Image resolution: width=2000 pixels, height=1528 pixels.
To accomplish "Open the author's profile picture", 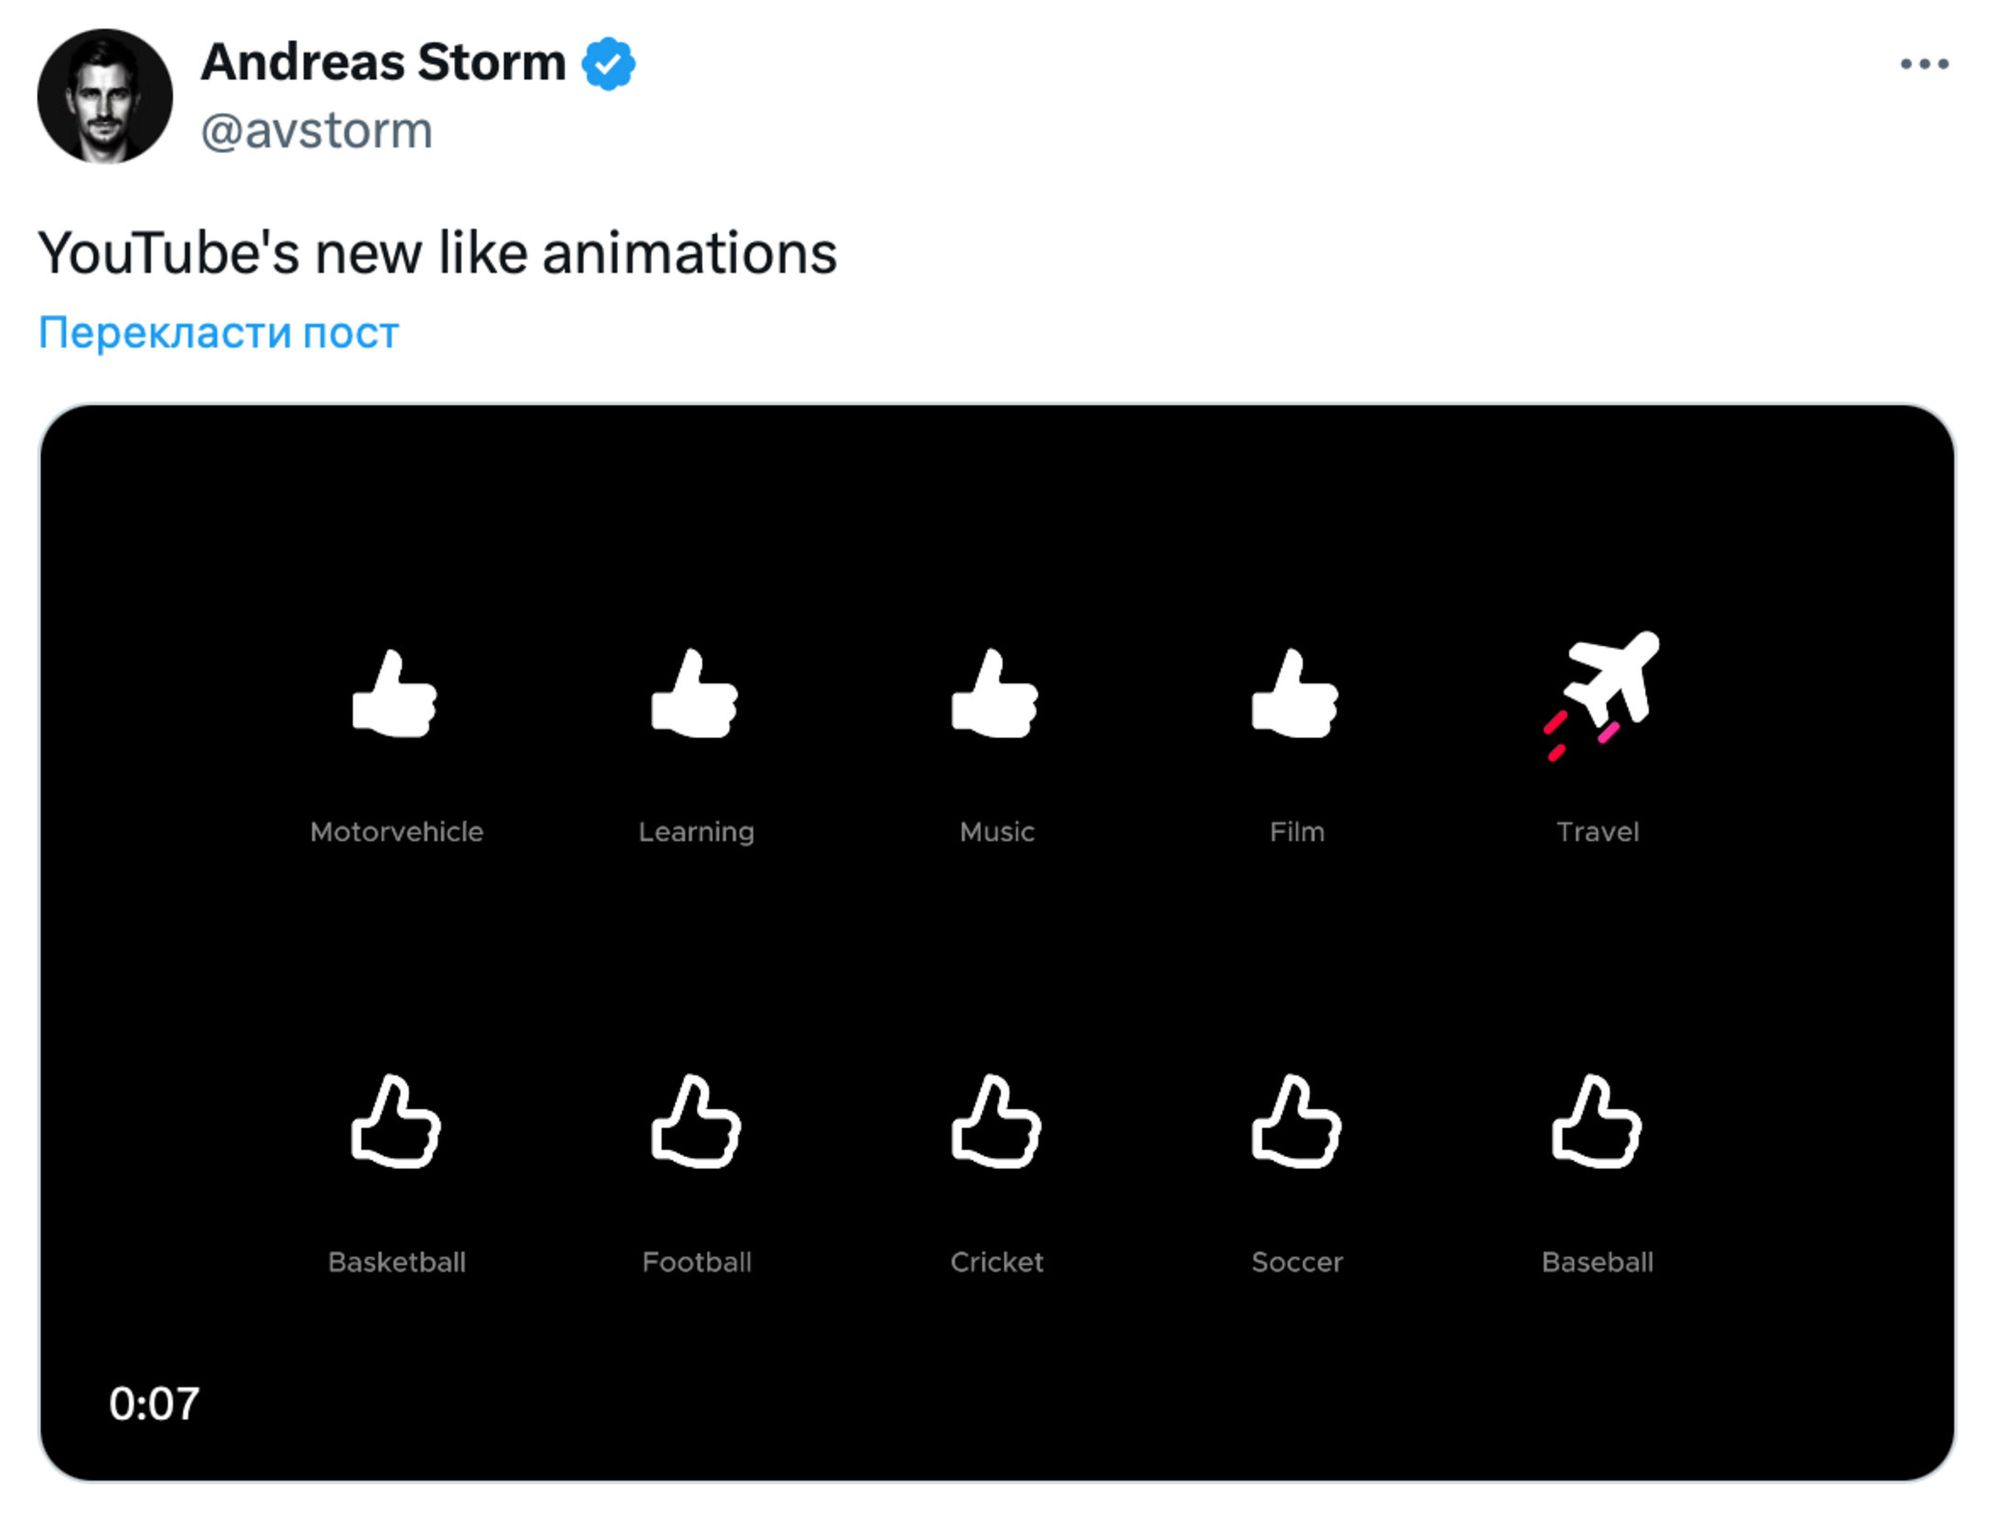I will tap(105, 96).
